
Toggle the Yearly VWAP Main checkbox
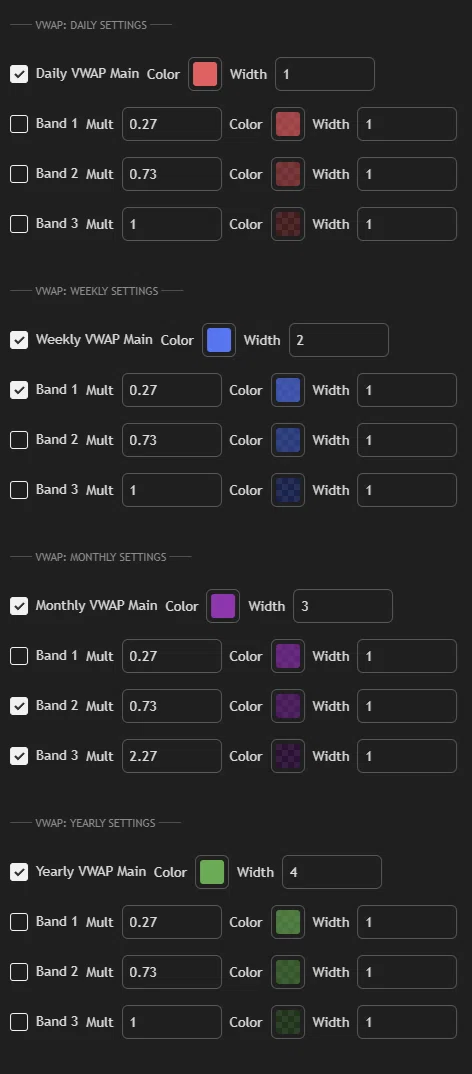pyautogui.click(x=19, y=872)
